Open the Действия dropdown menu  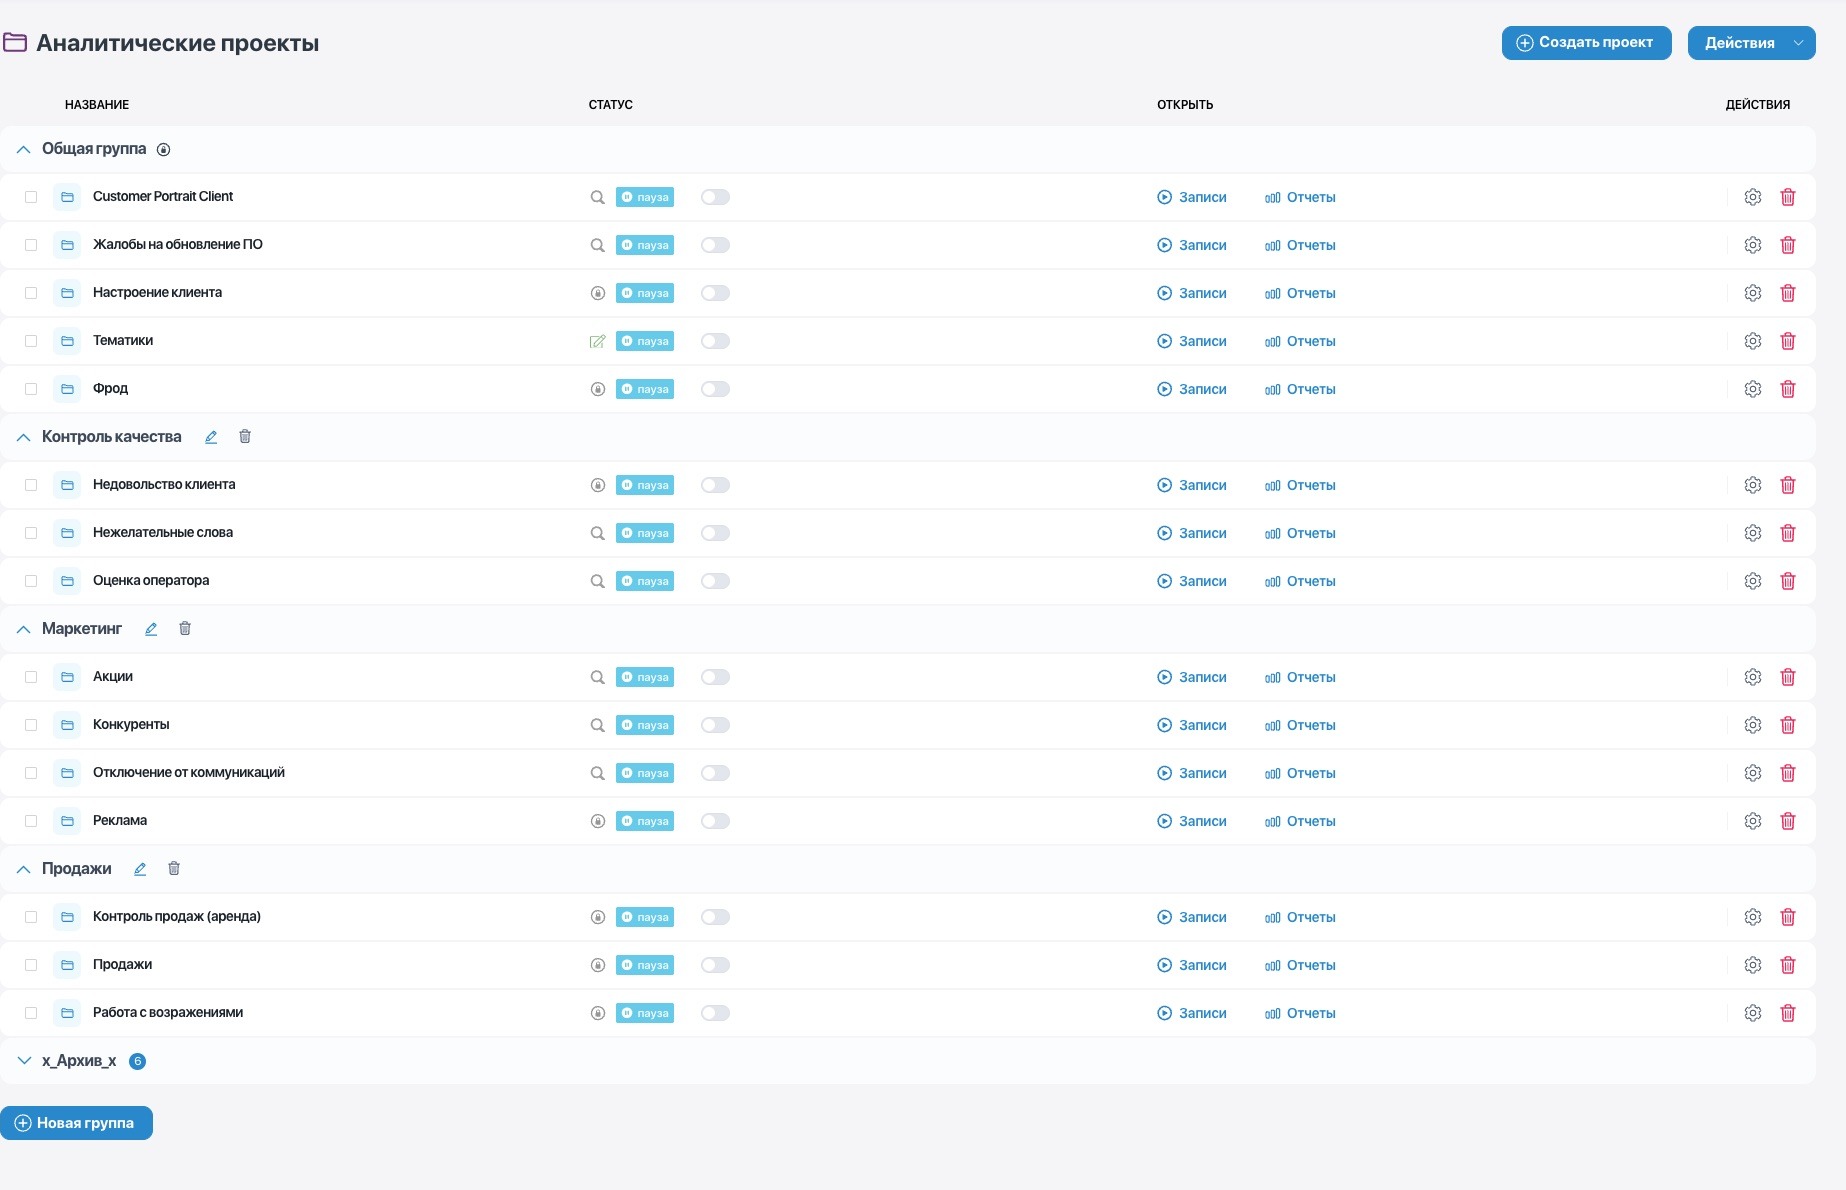click(1751, 43)
